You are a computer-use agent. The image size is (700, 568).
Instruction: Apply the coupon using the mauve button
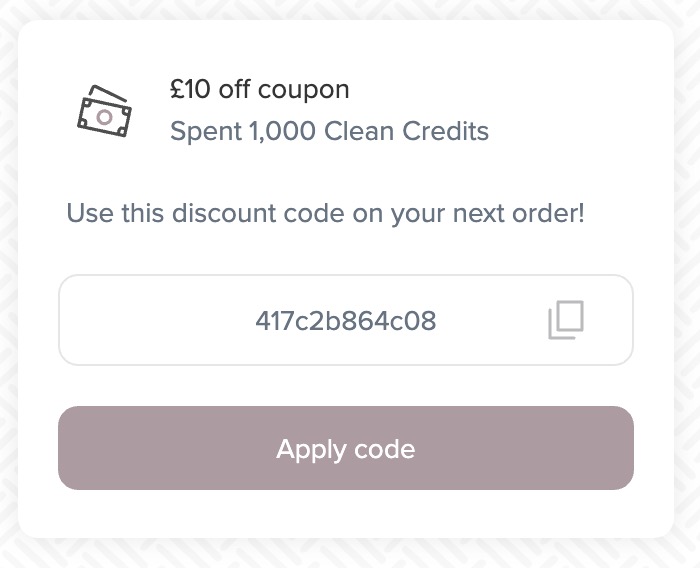click(345, 448)
